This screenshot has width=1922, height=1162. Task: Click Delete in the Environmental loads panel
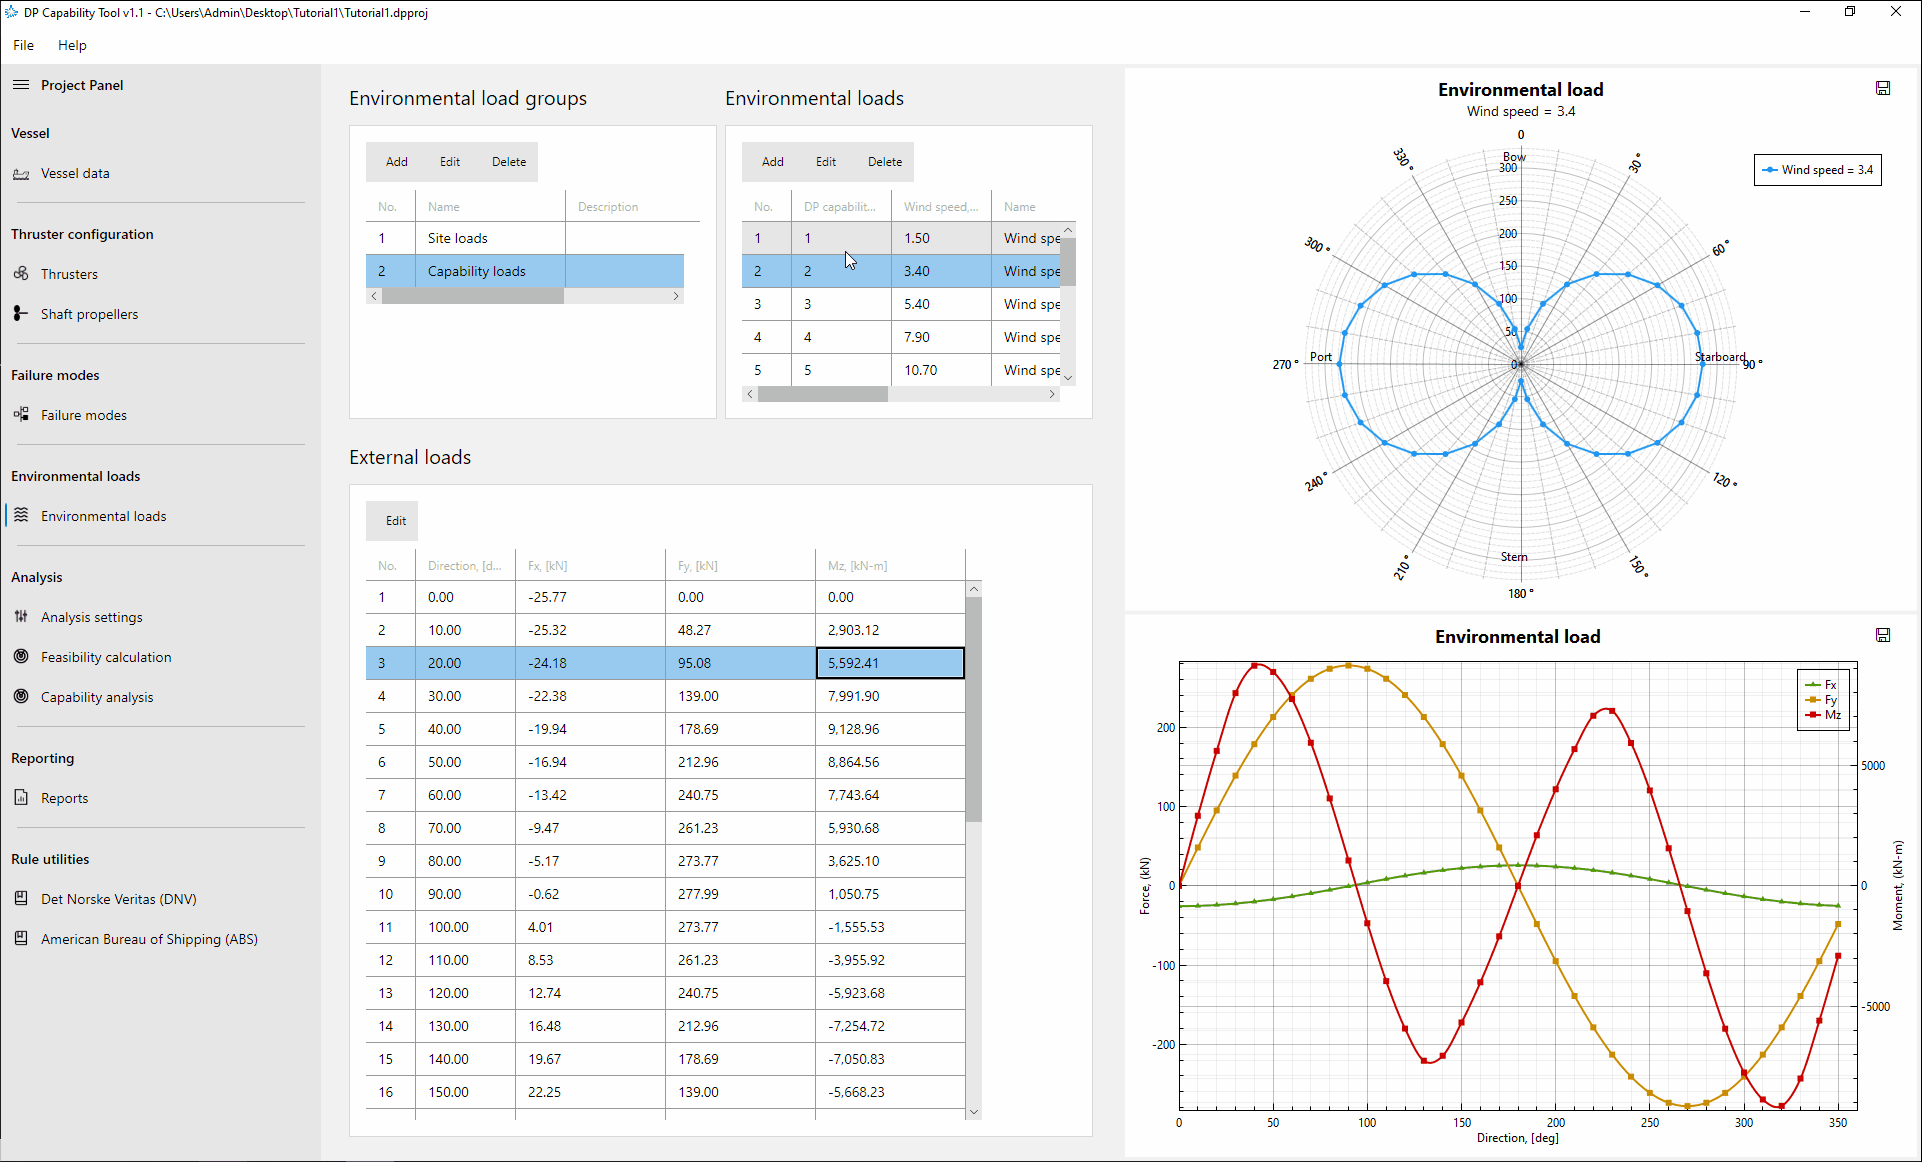pyautogui.click(x=885, y=162)
